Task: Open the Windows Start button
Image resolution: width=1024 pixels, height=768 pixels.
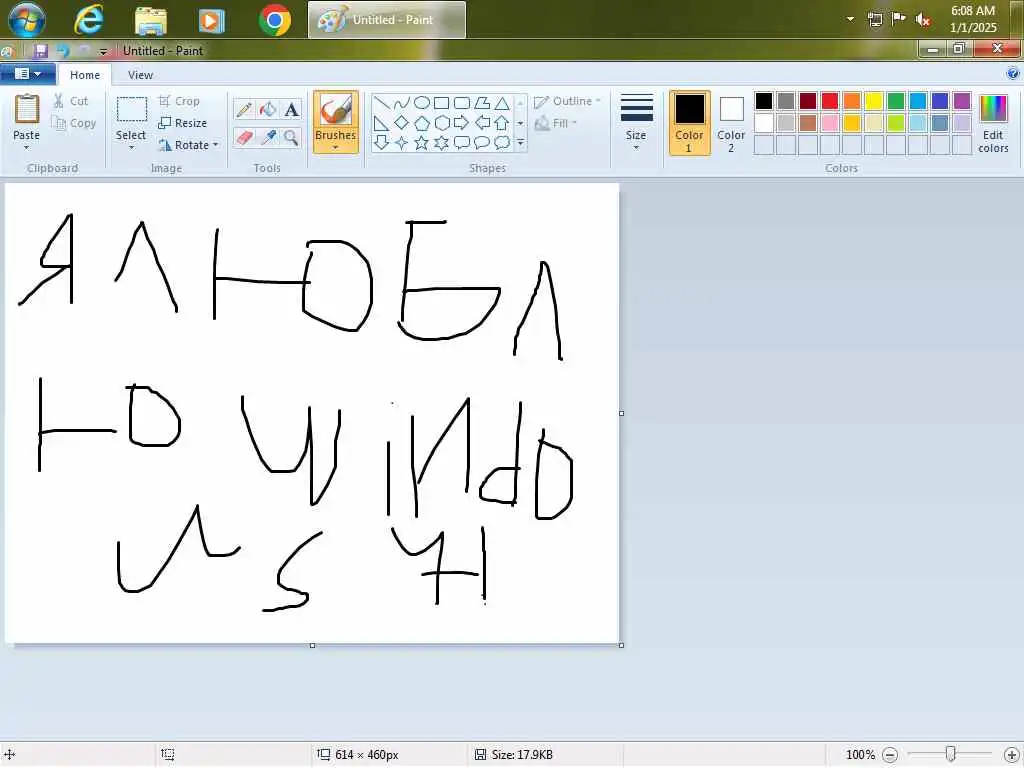Action: point(27,20)
